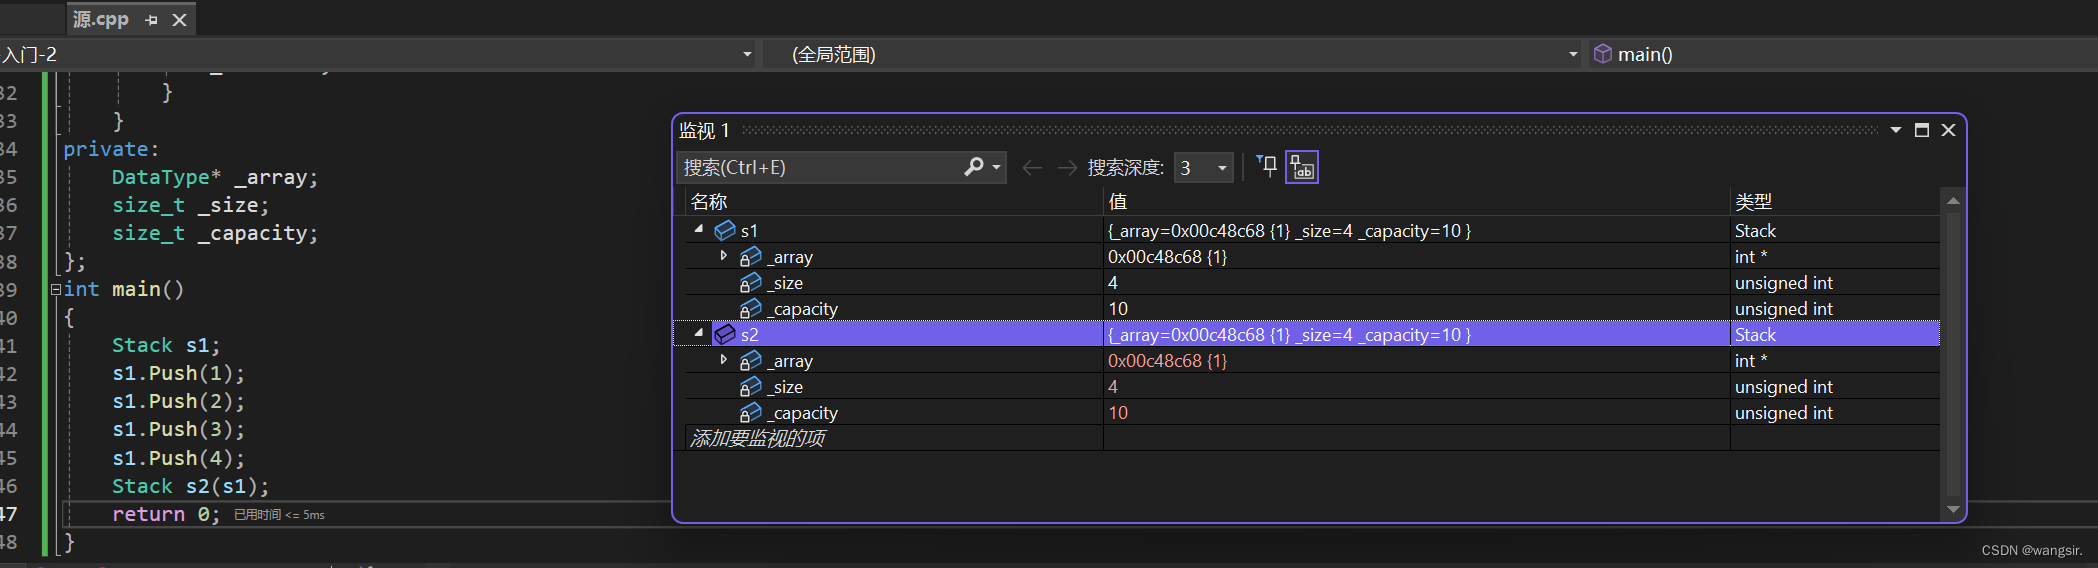
Task: Toggle the hex/text display icon
Action: point(1302,167)
